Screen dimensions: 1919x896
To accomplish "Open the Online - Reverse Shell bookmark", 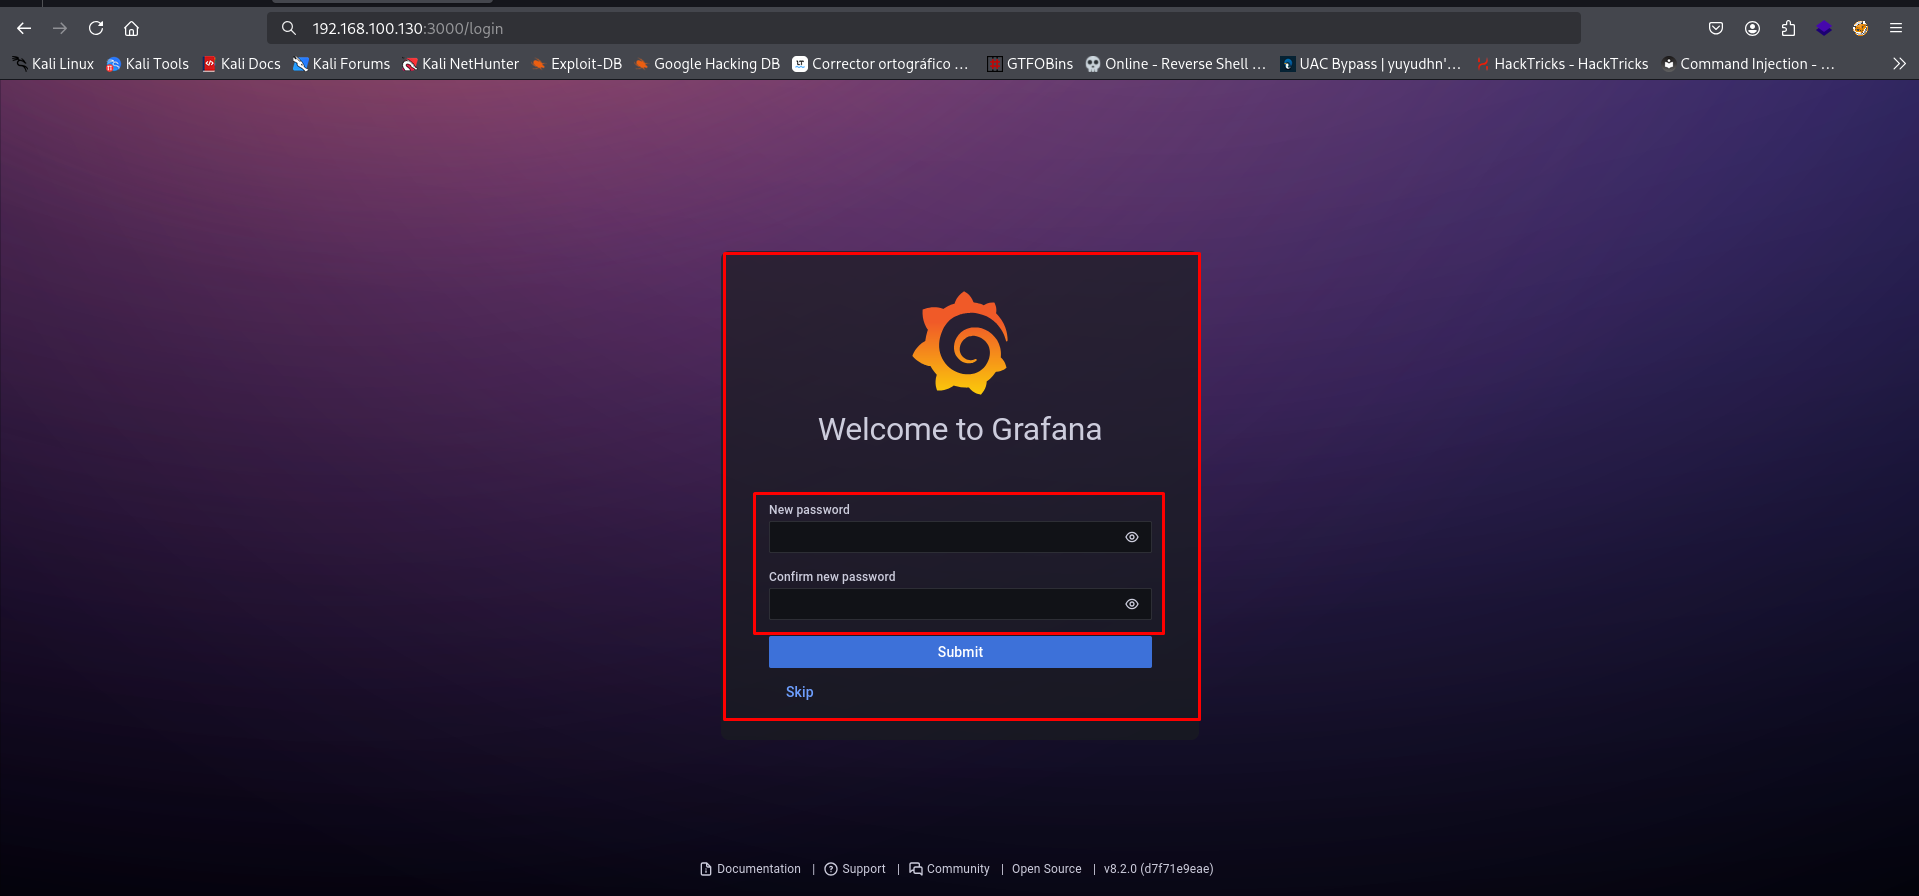I will pyautogui.click(x=1176, y=64).
